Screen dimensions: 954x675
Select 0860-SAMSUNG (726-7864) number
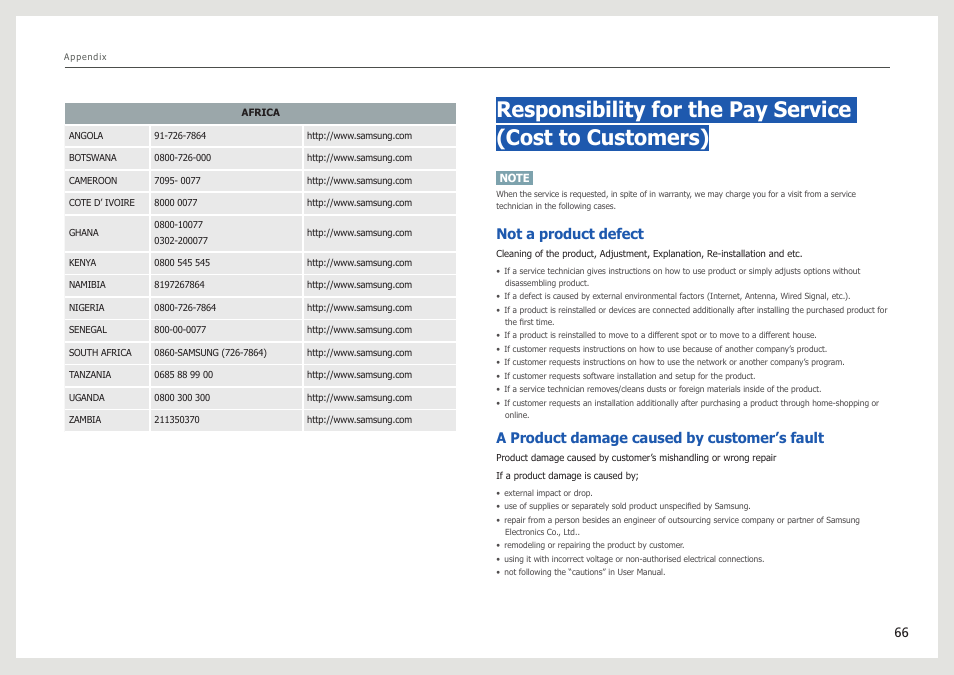210,353
